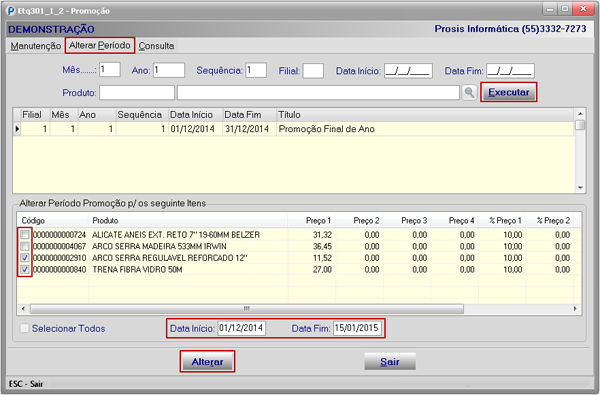Click the Sequência column header

tap(142, 115)
